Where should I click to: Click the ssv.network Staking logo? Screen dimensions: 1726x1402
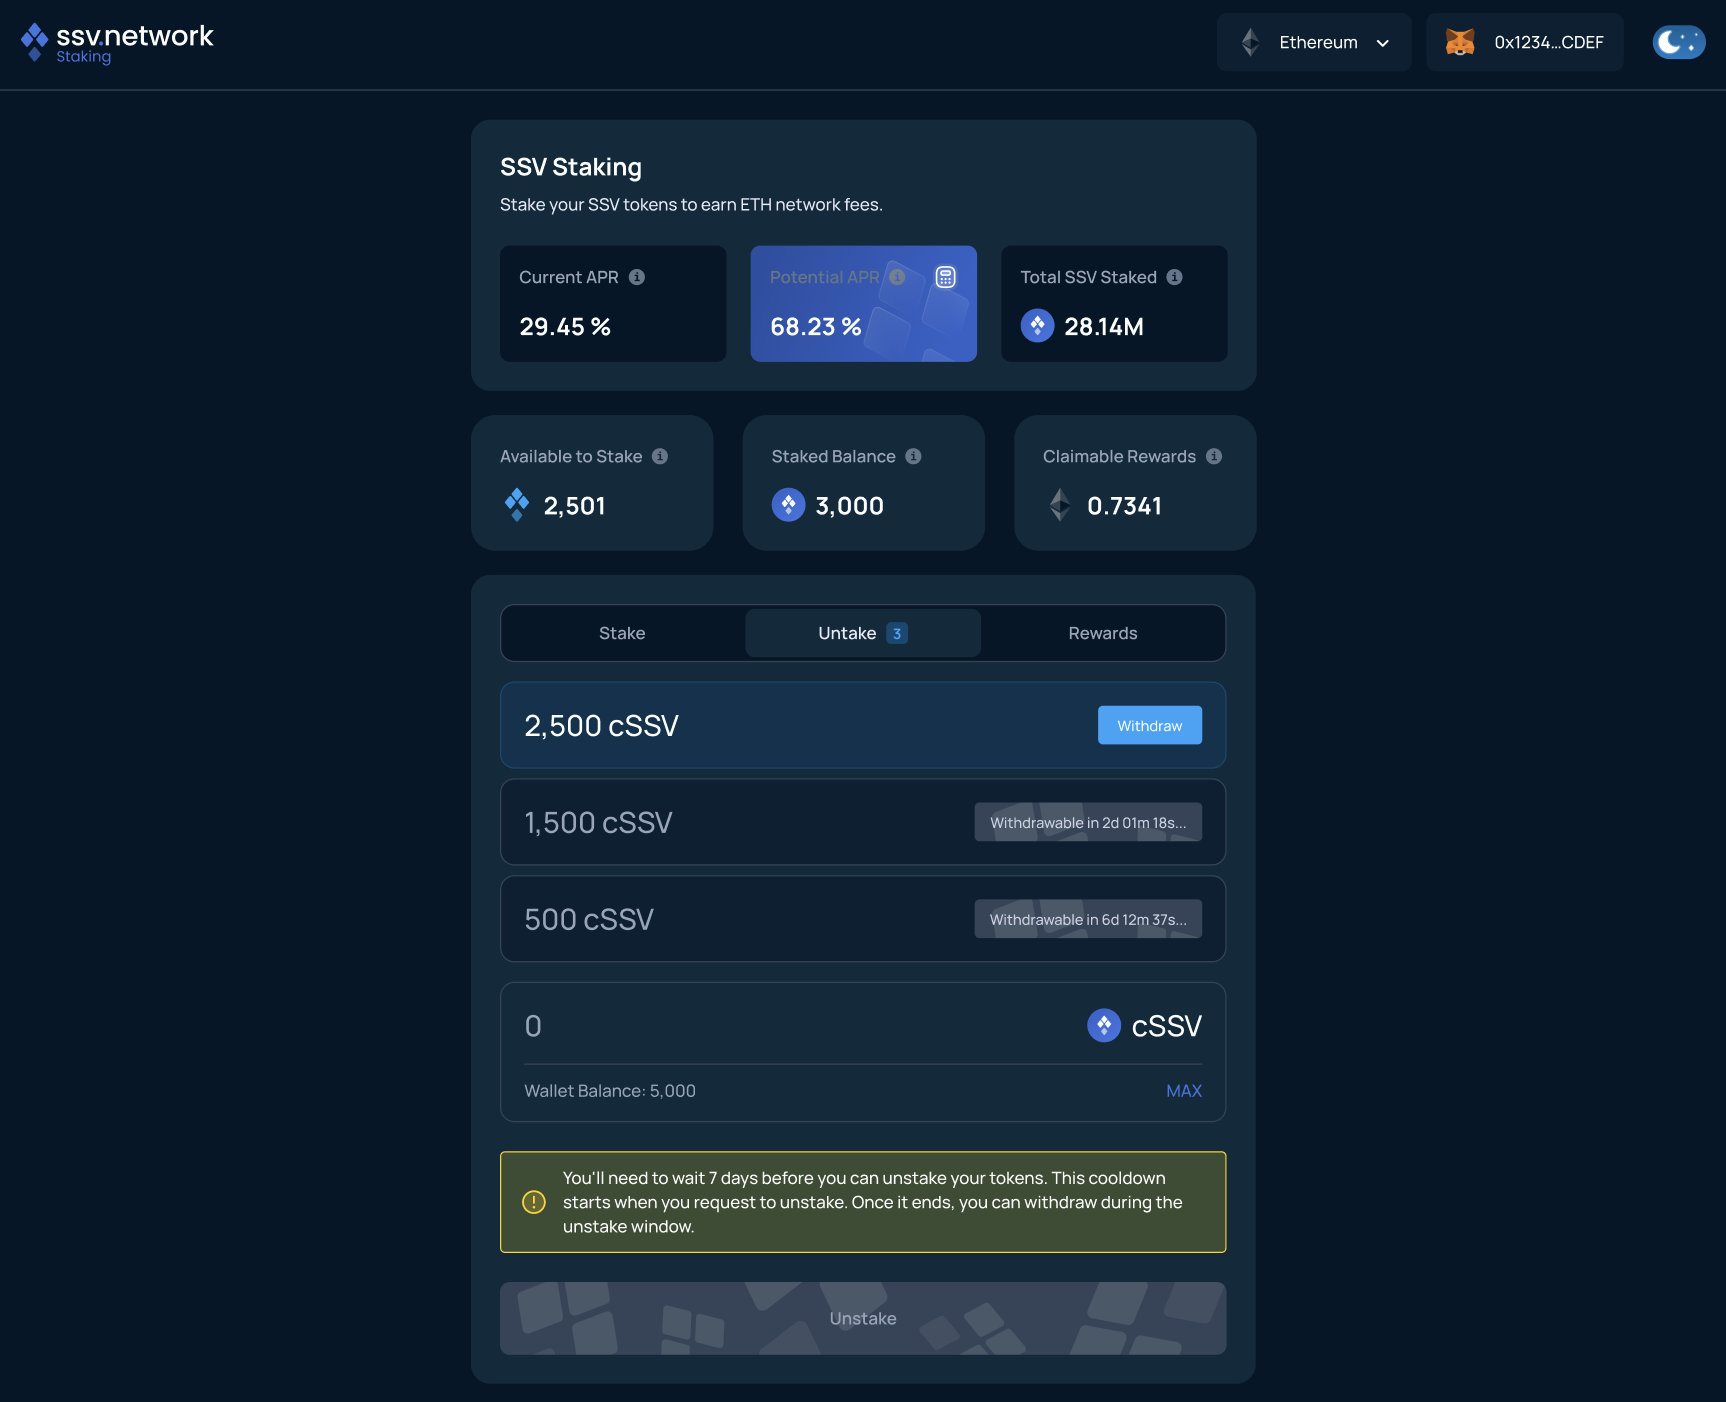117,43
